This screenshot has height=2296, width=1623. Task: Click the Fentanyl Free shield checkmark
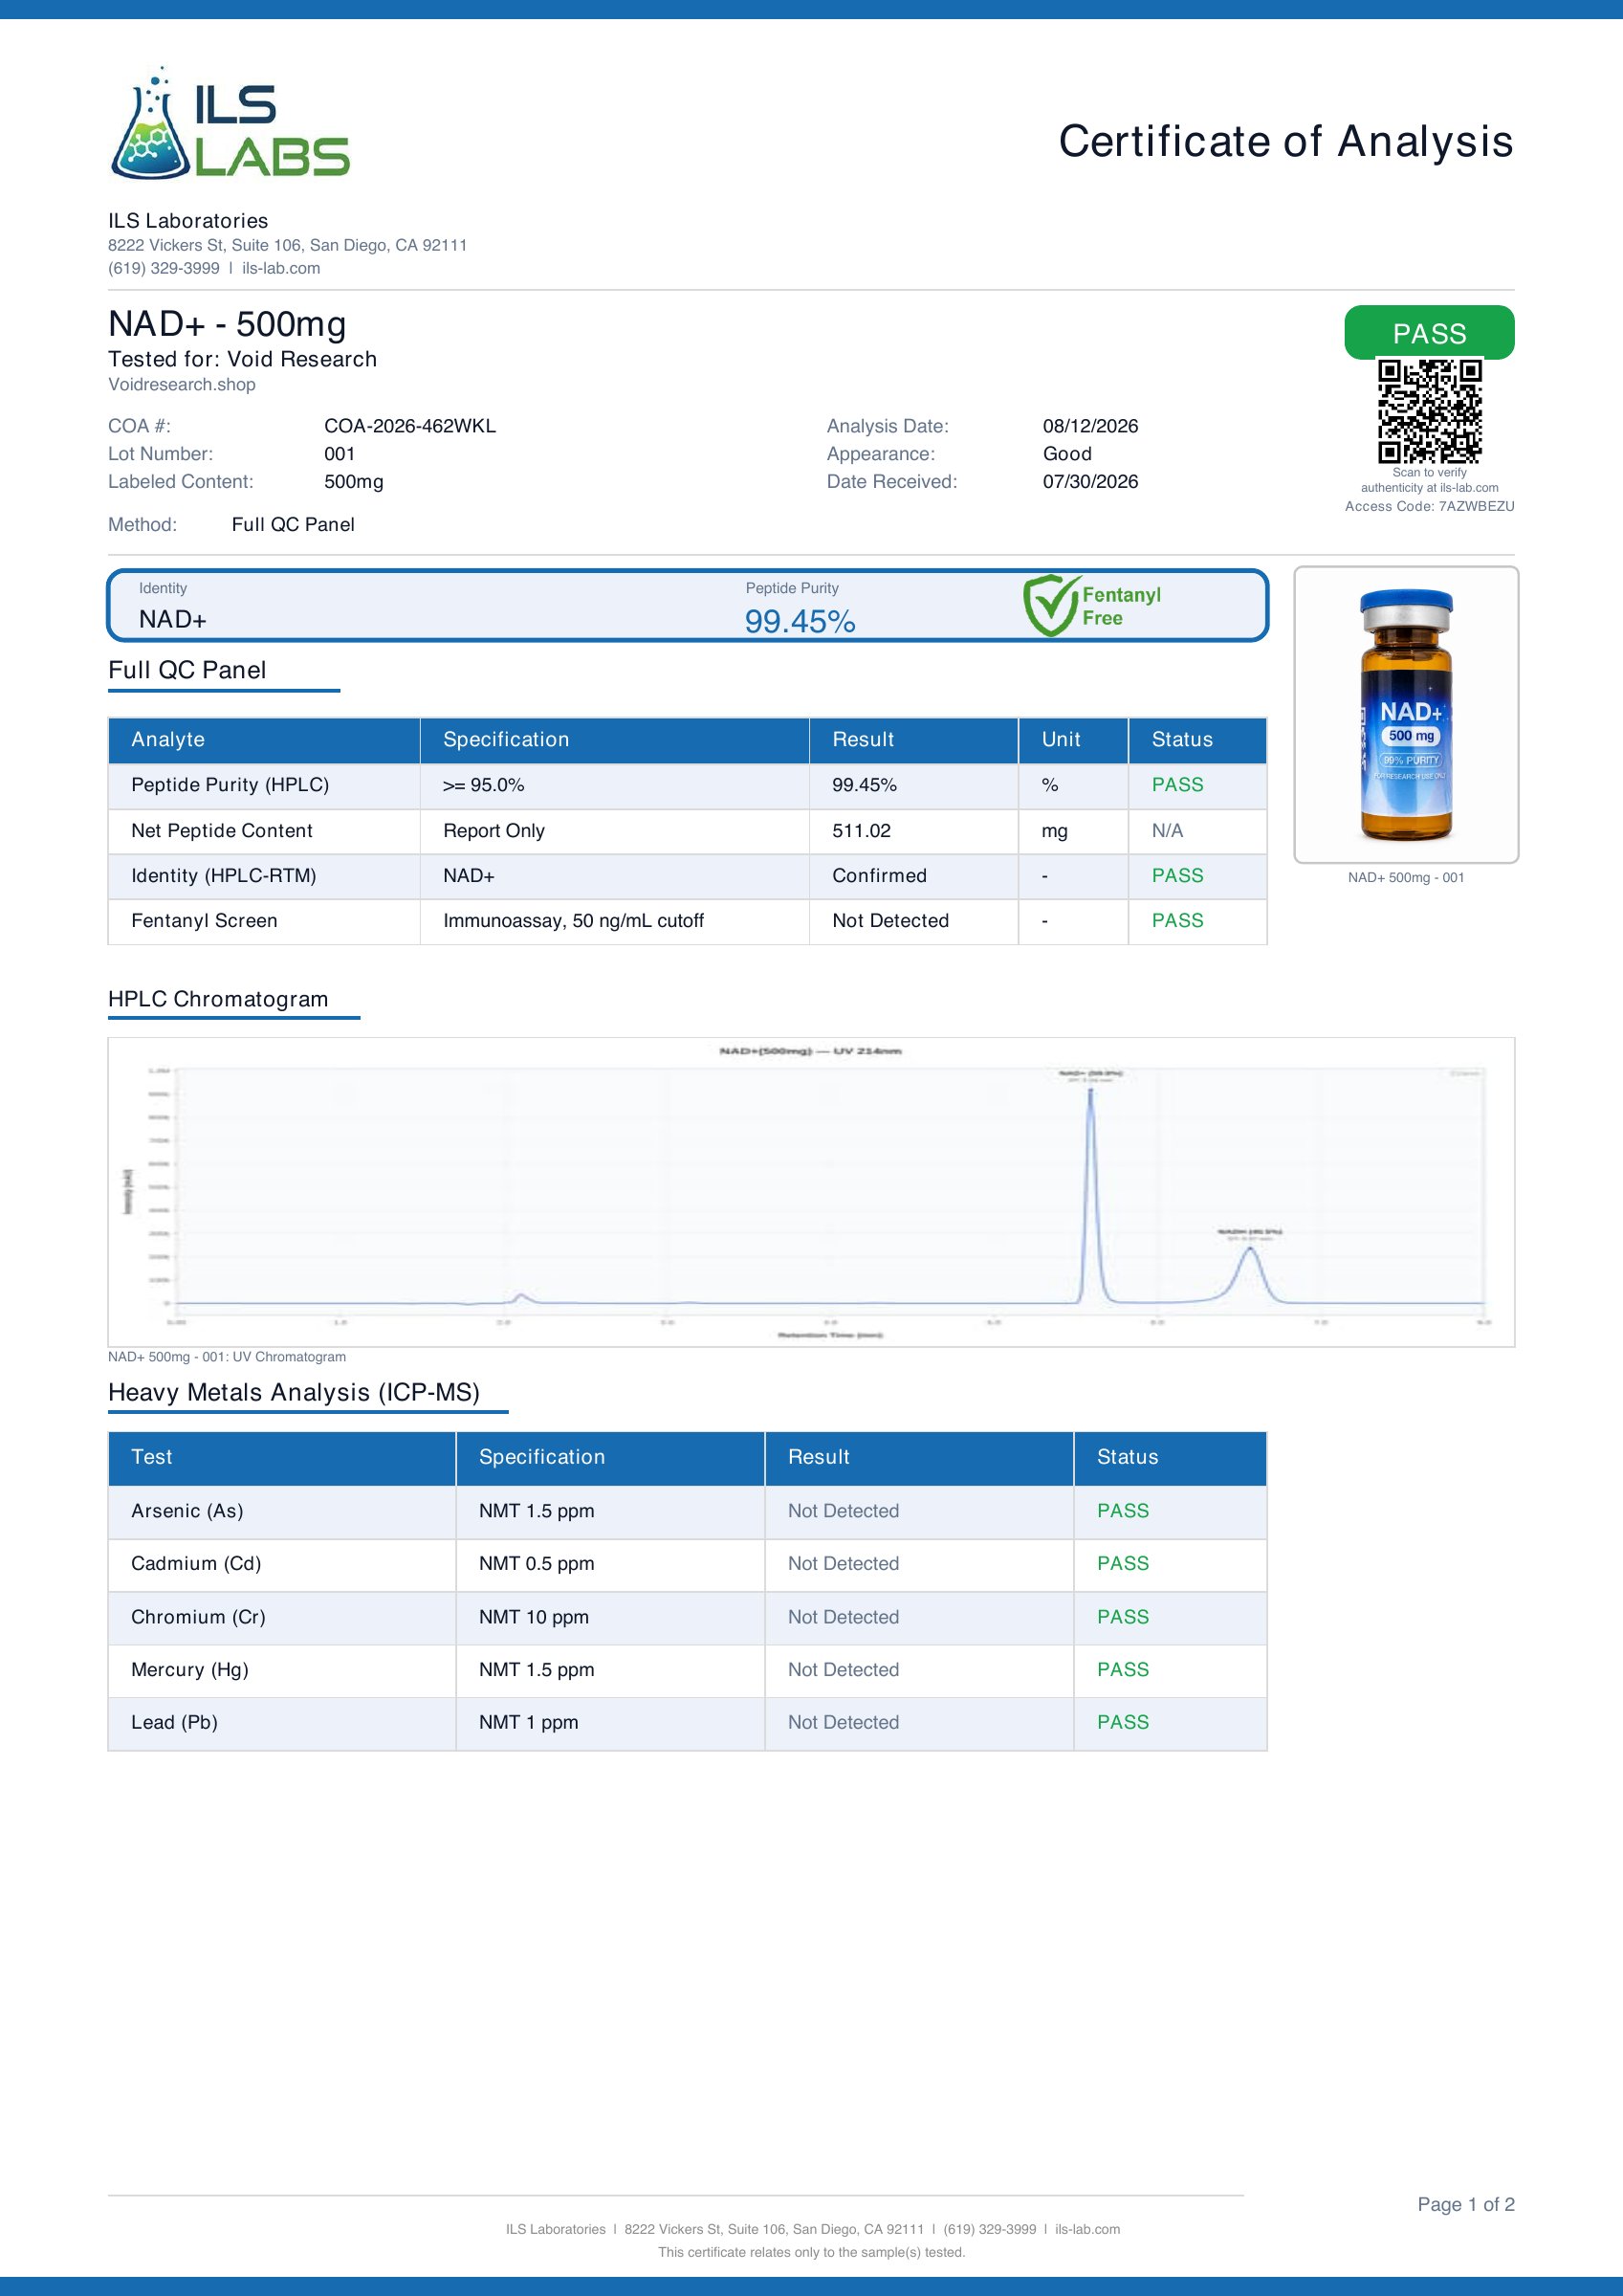(1050, 605)
